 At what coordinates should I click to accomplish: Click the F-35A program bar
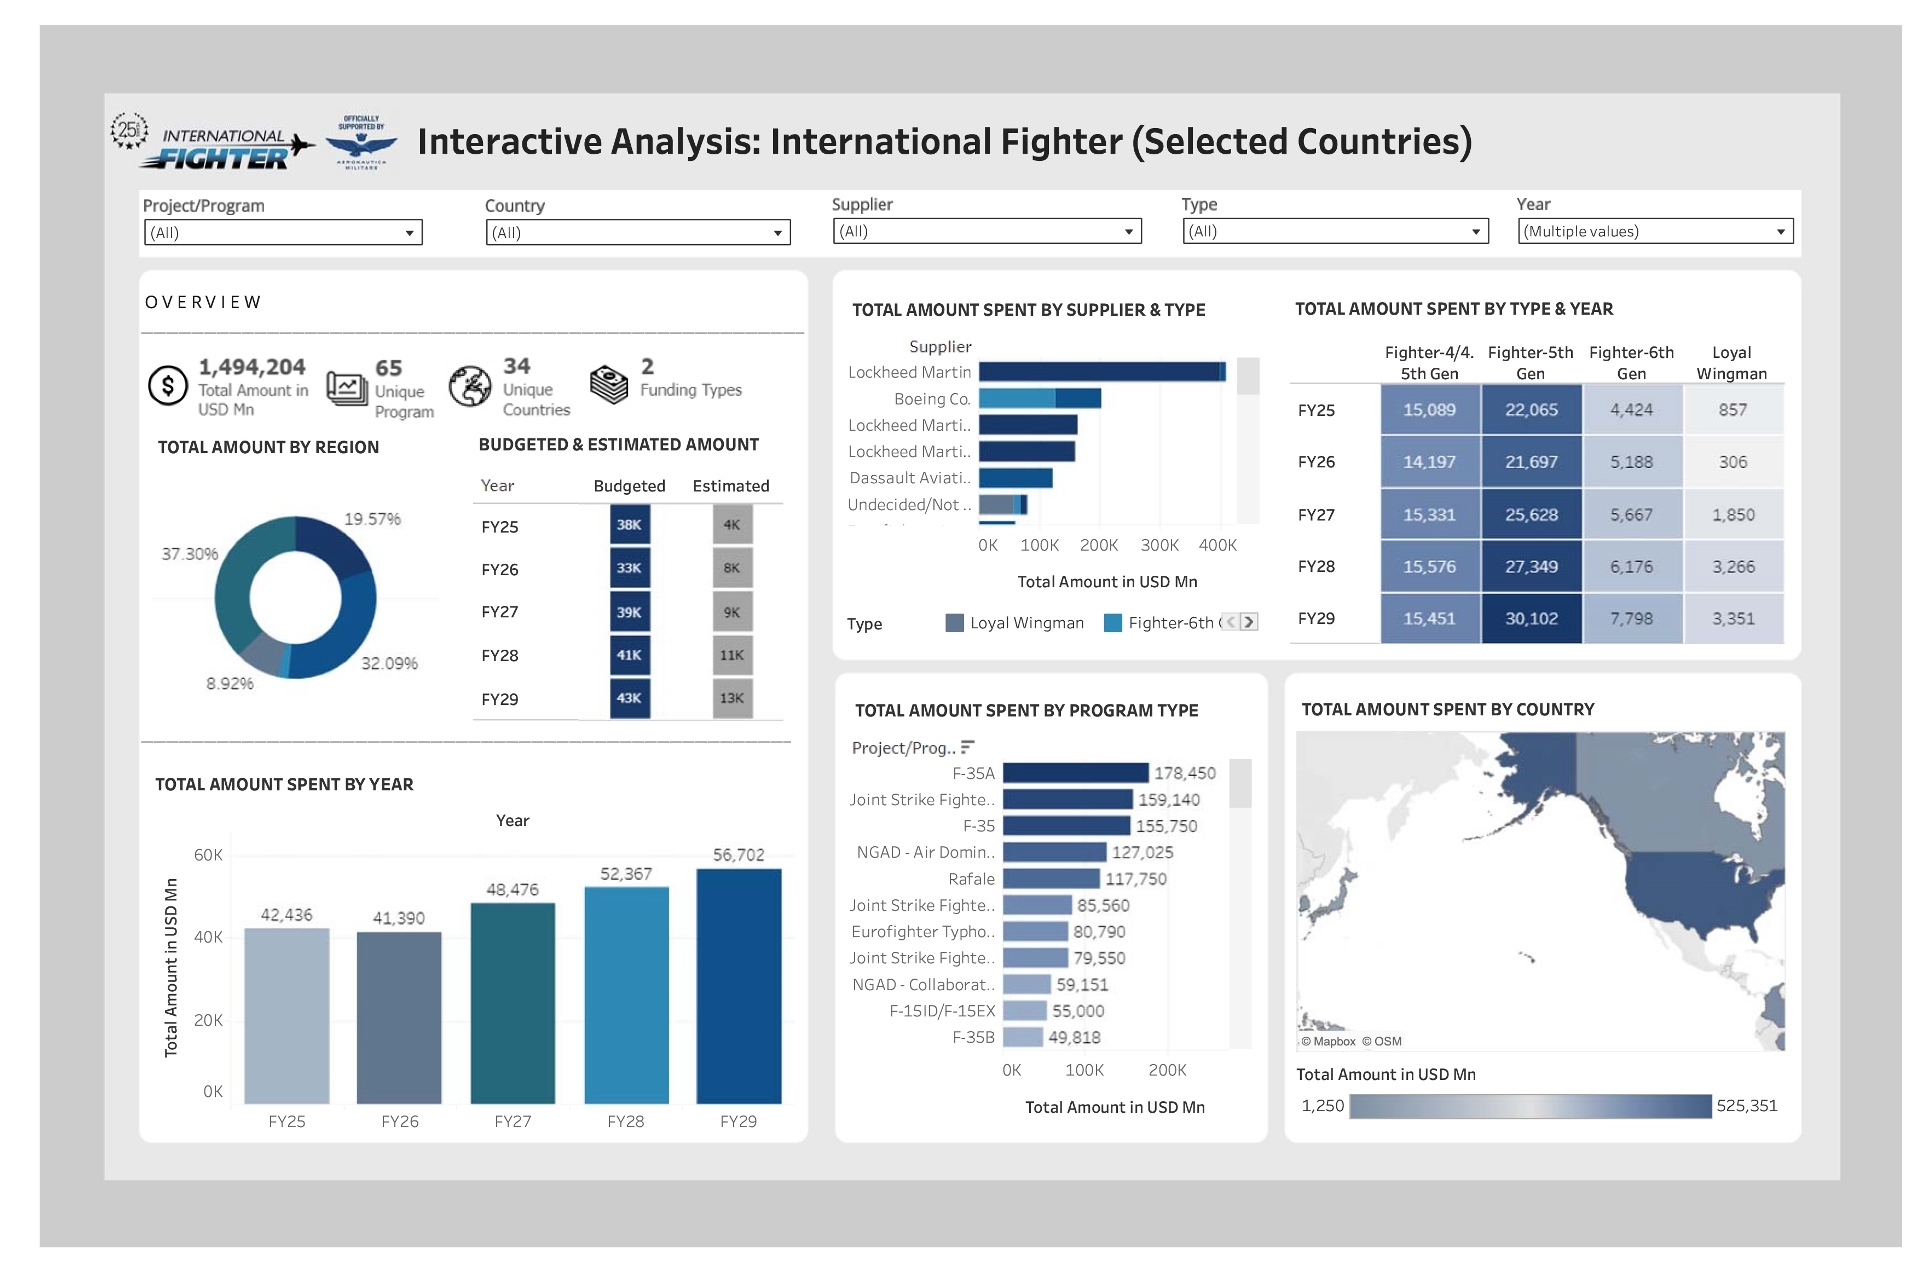(x=1075, y=773)
